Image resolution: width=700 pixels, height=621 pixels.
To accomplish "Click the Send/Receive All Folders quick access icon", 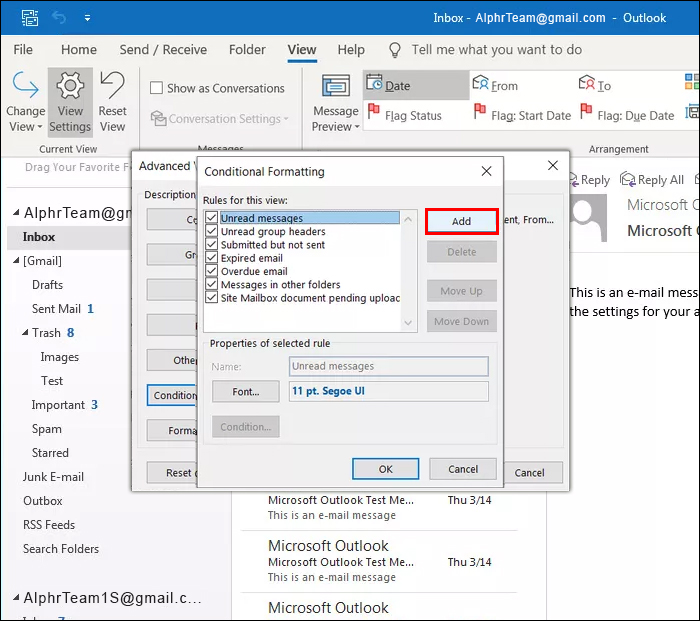I will (30, 18).
